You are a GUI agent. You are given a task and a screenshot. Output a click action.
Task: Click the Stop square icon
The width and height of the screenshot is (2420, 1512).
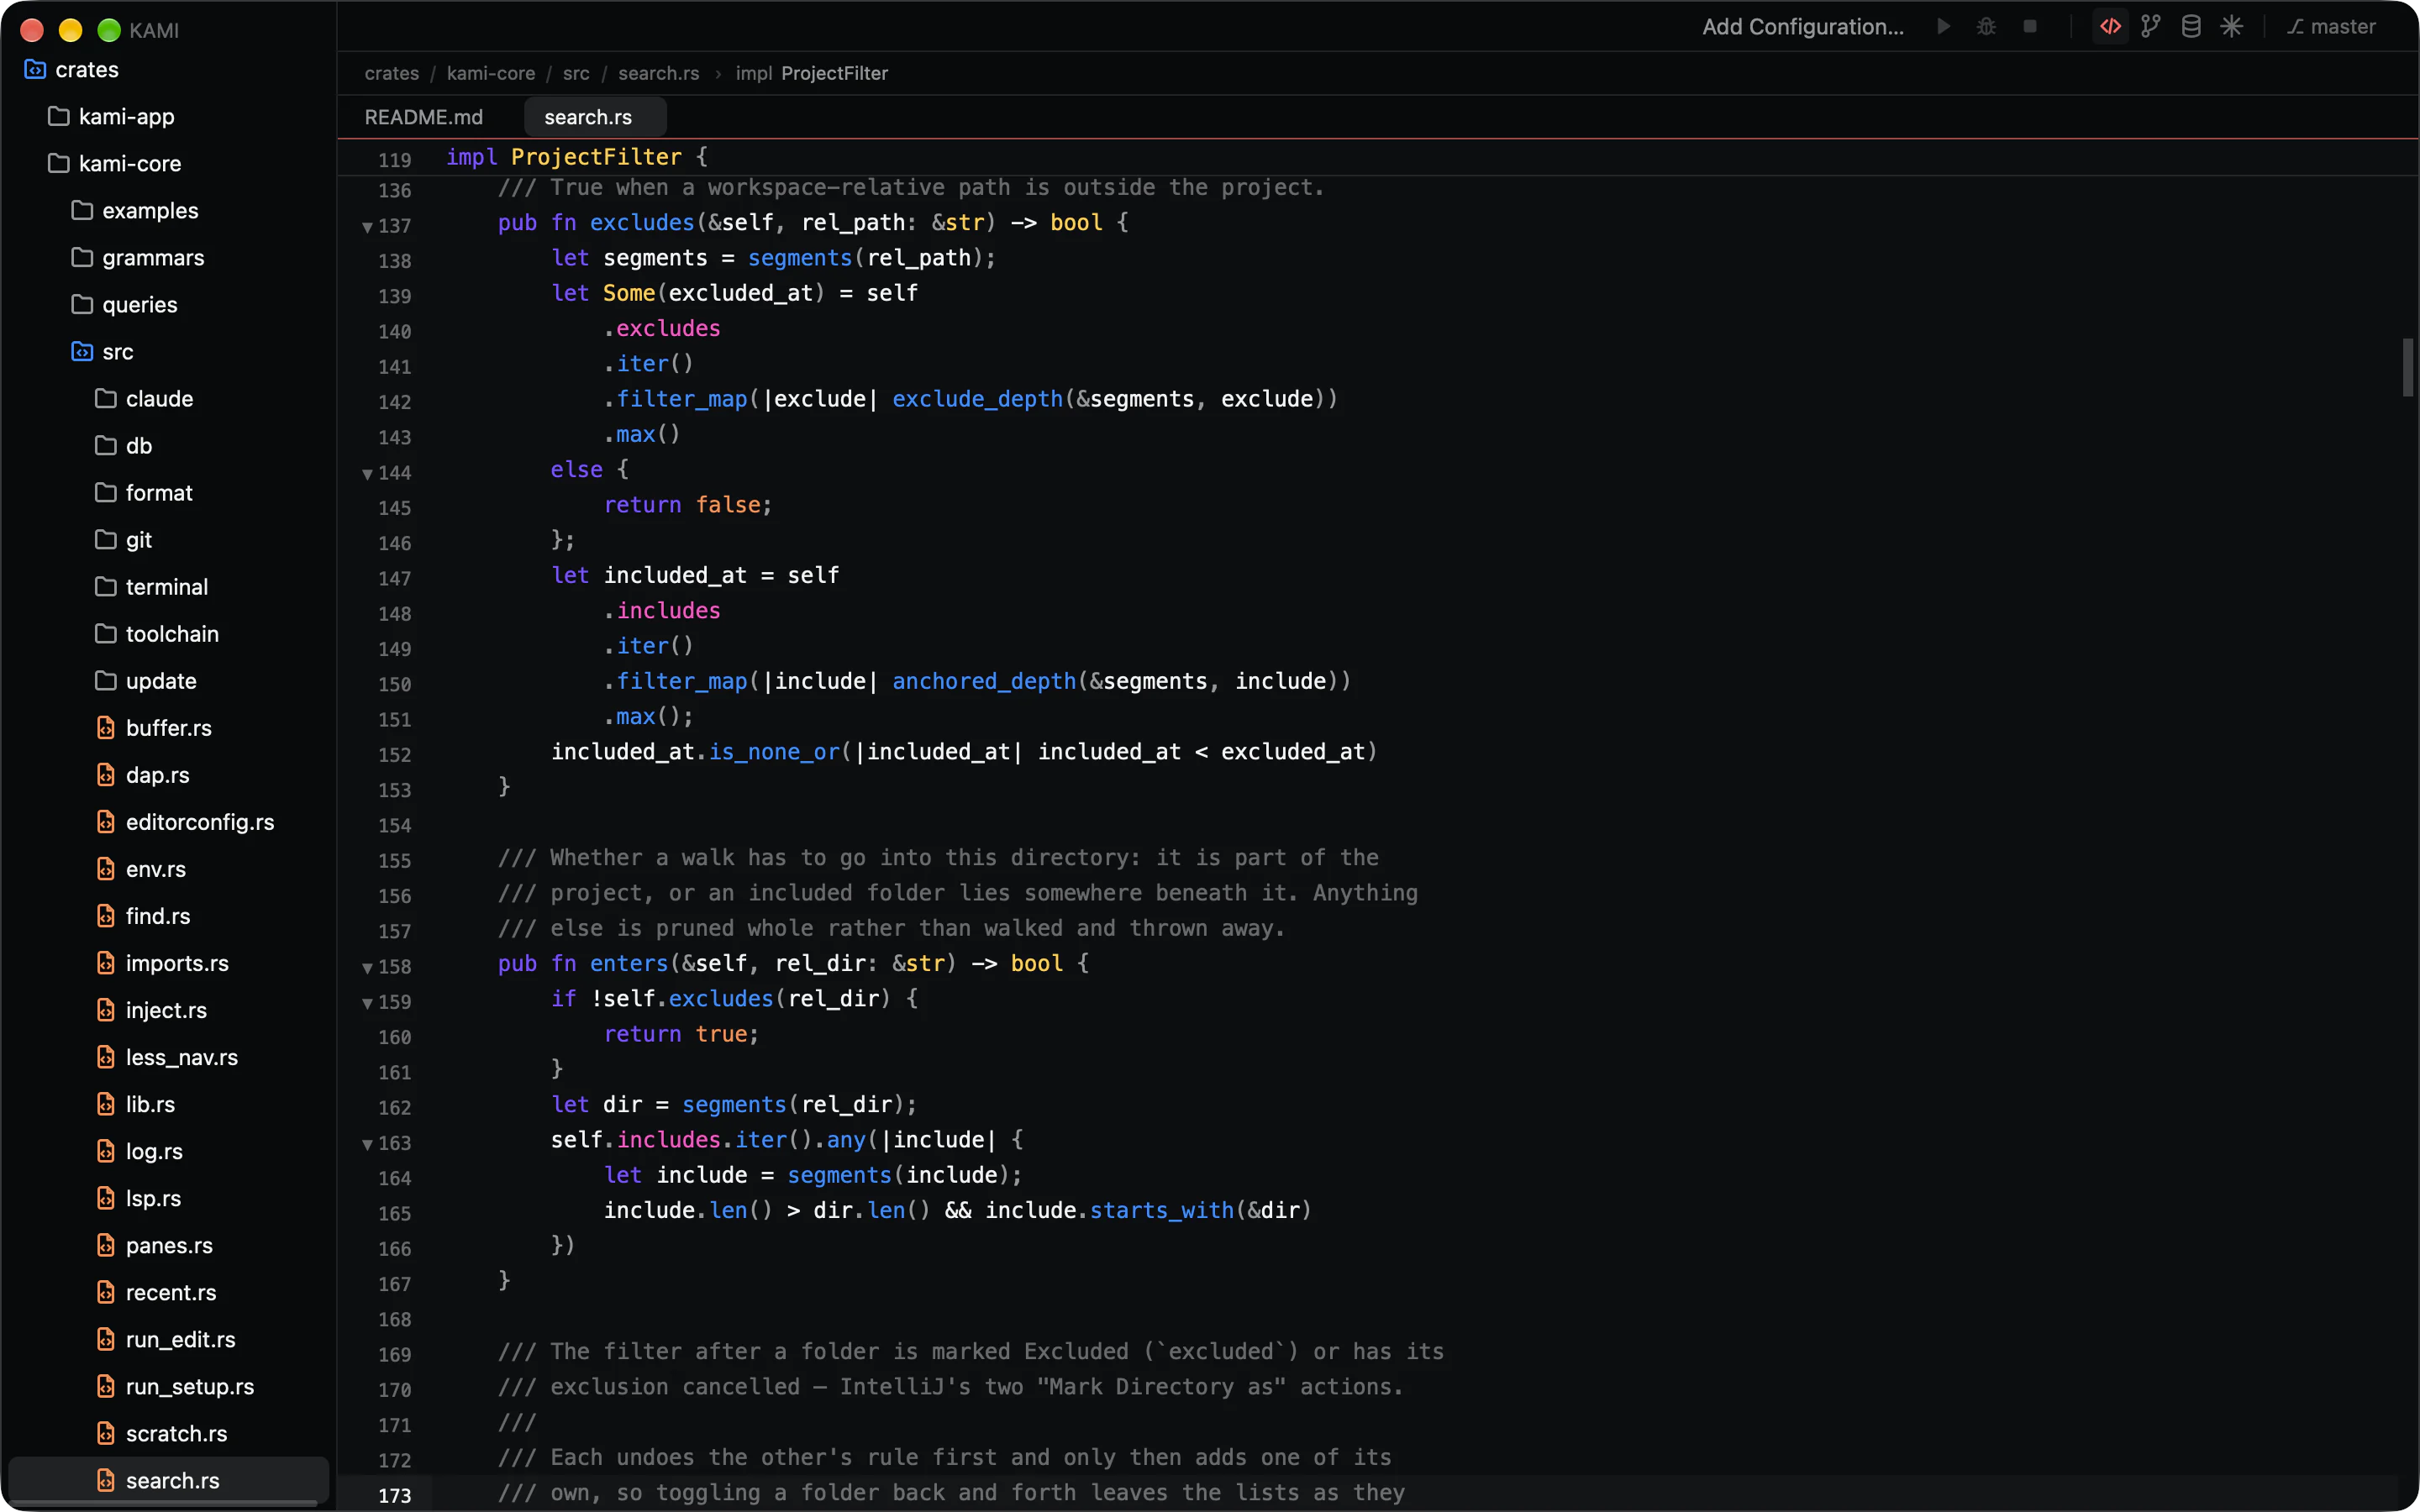tap(2029, 27)
